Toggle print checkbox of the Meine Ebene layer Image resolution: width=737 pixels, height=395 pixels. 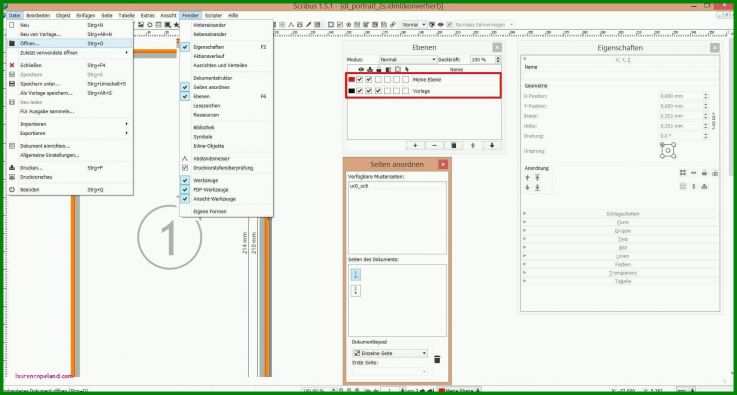click(369, 79)
